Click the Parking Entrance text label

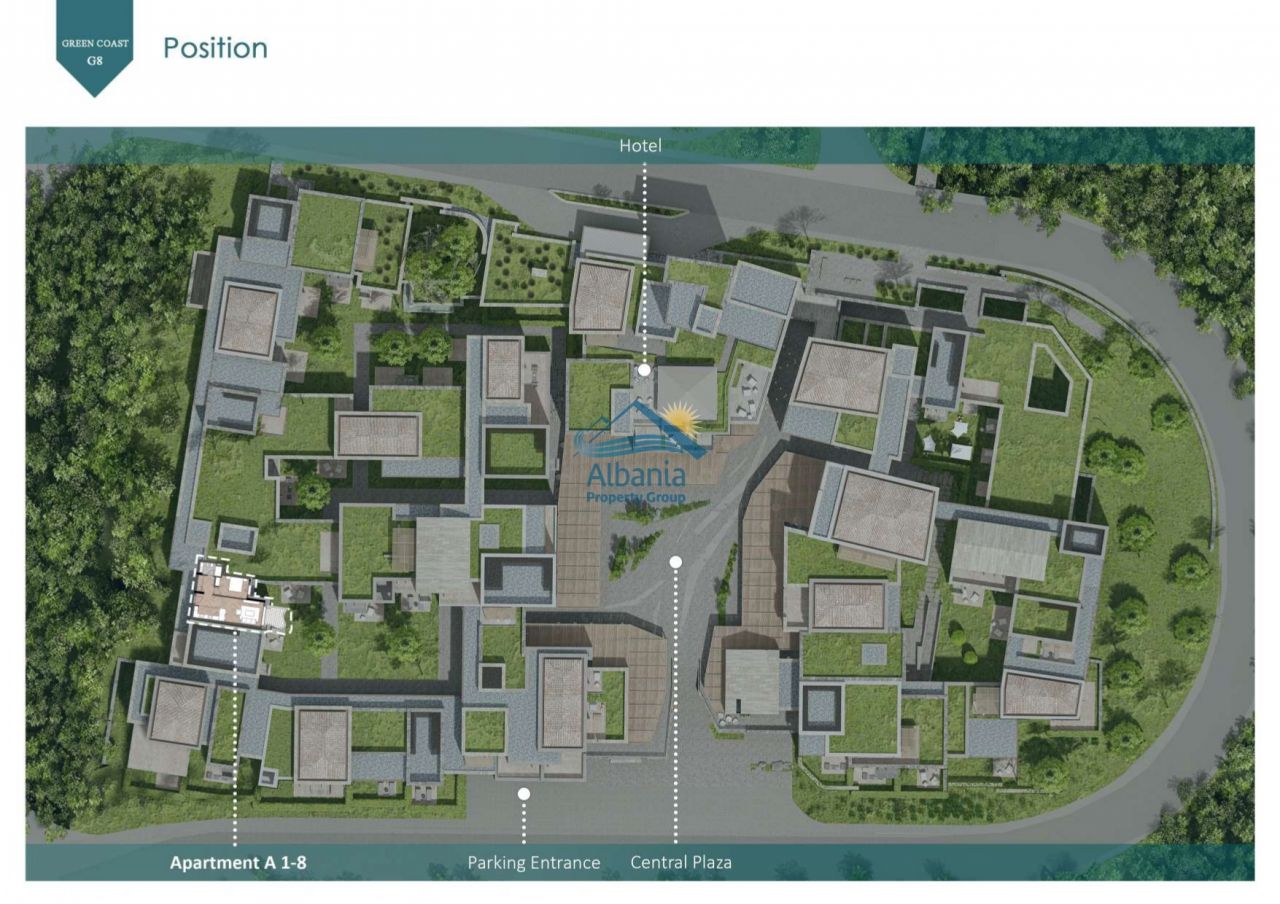tap(534, 862)
